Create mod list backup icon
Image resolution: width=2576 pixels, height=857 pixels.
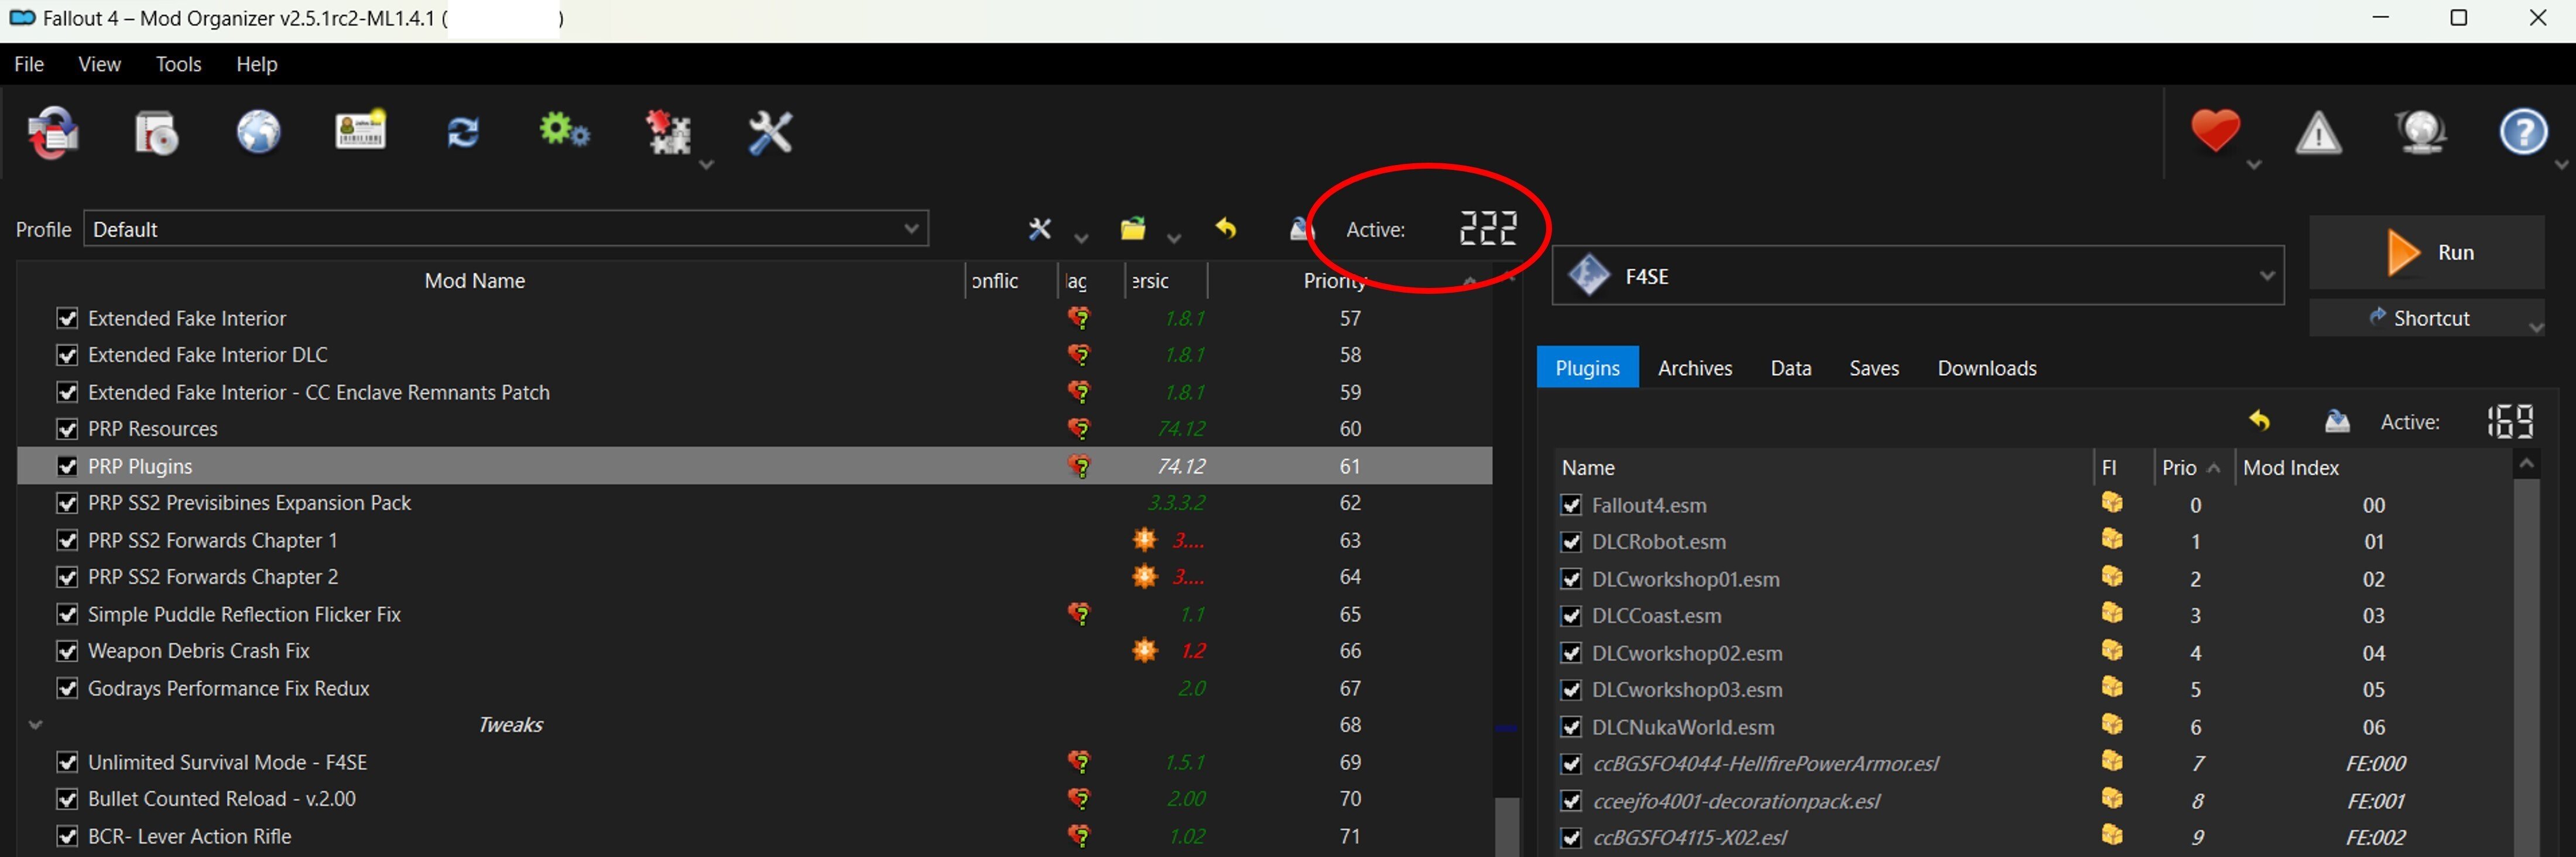1300,229
